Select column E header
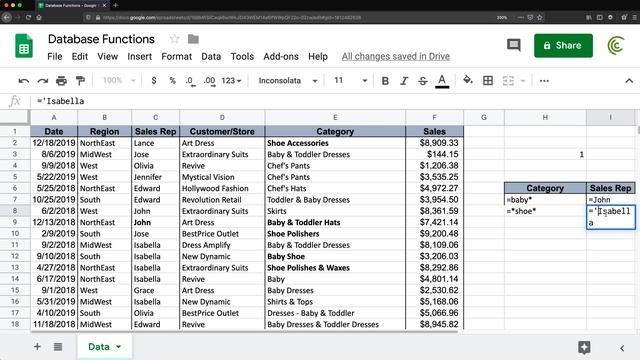The width and height of the screenshot is (640, 360). pos(335,118)
